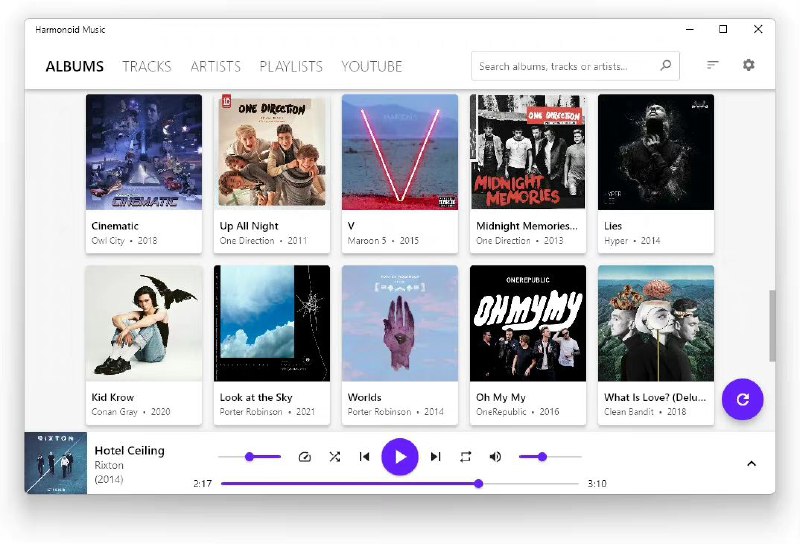Viewport: 800px width, 544px height.
Task: Click the track progress seek bar
Action: 400,483
